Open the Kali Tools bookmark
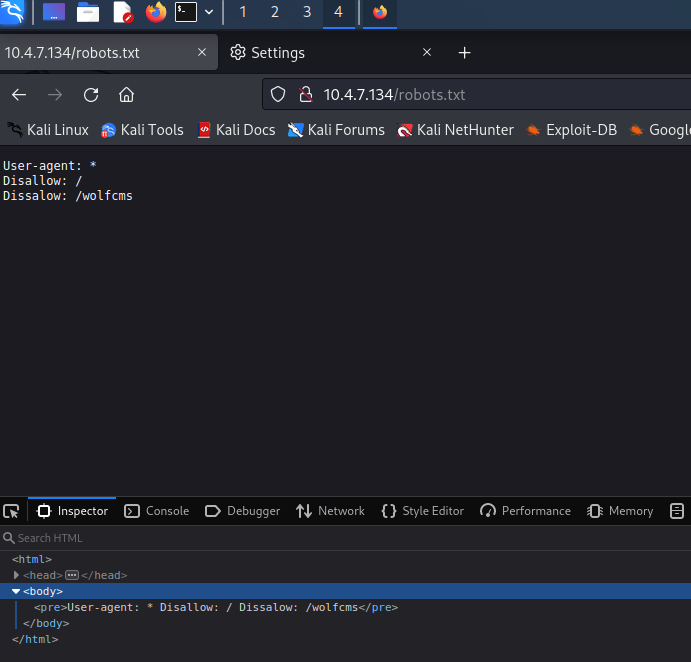This screenshot has width=691, height=662. [142, 130]
